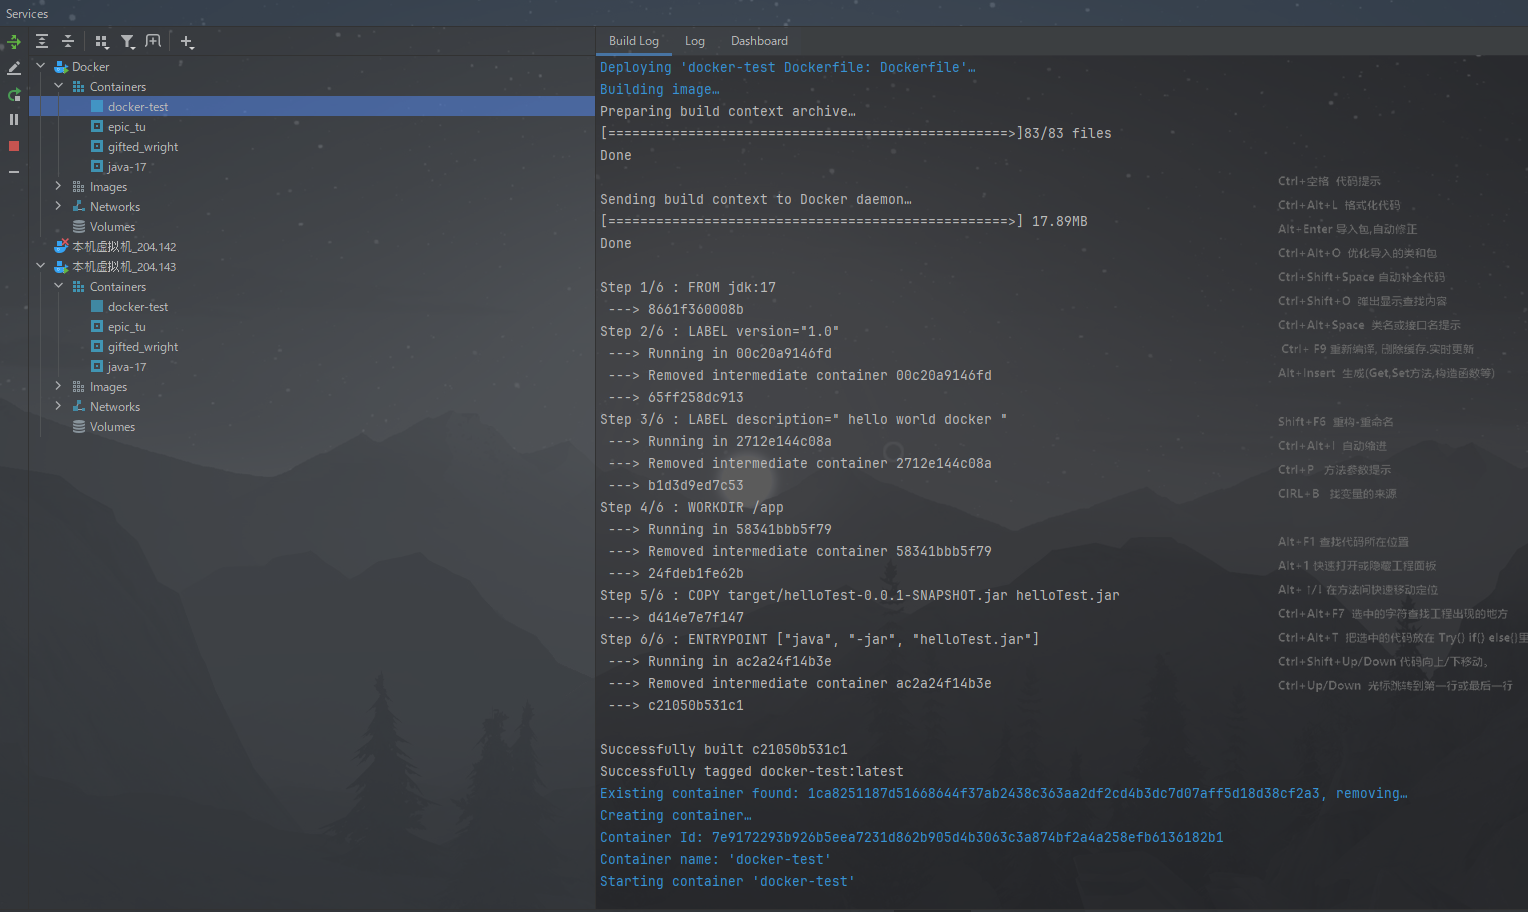
Task: Click the "Step 5/6 : COPY target" line
Action: [x=860, y=595]
